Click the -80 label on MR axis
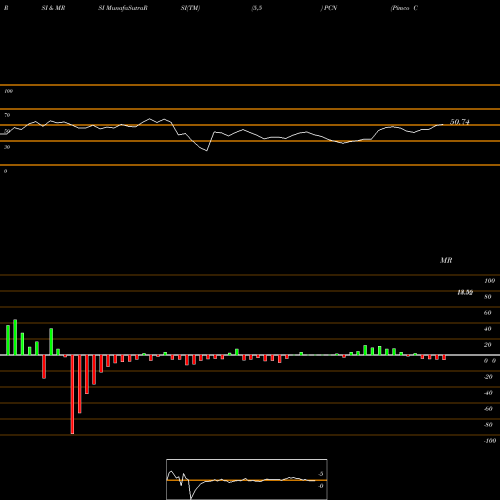 pos(488,425)
